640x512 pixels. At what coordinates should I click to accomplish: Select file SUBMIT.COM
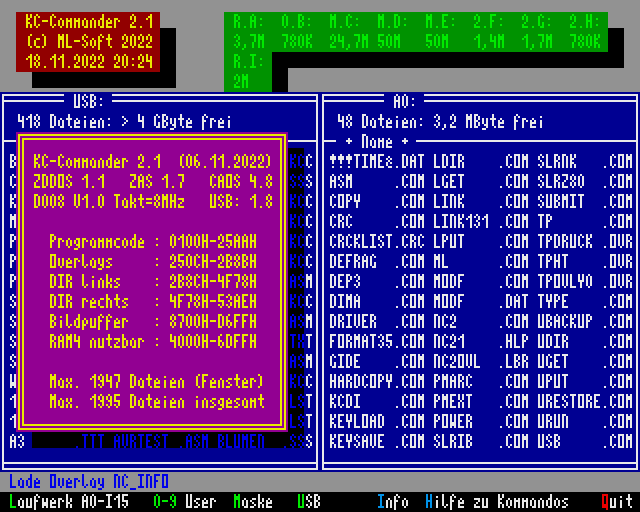pos(585,202)
